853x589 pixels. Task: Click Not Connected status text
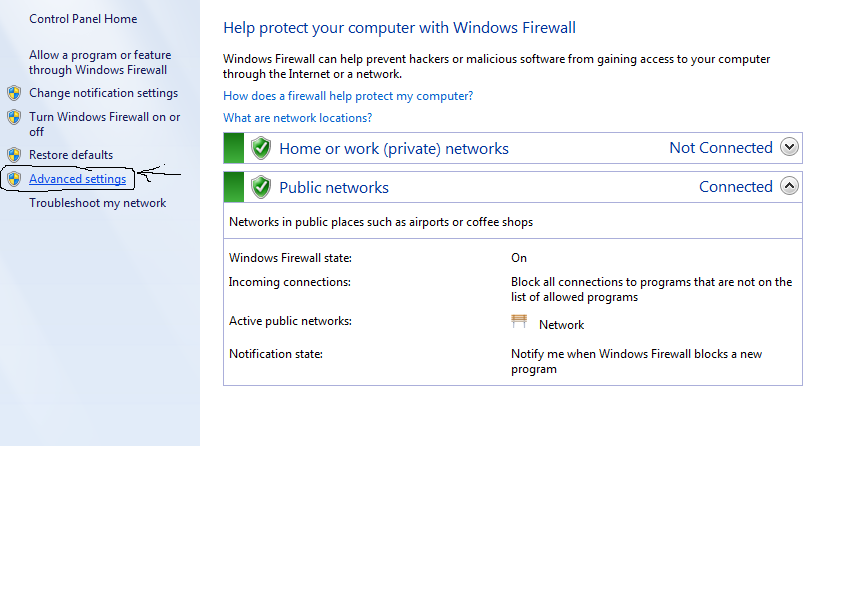(721, 147)
